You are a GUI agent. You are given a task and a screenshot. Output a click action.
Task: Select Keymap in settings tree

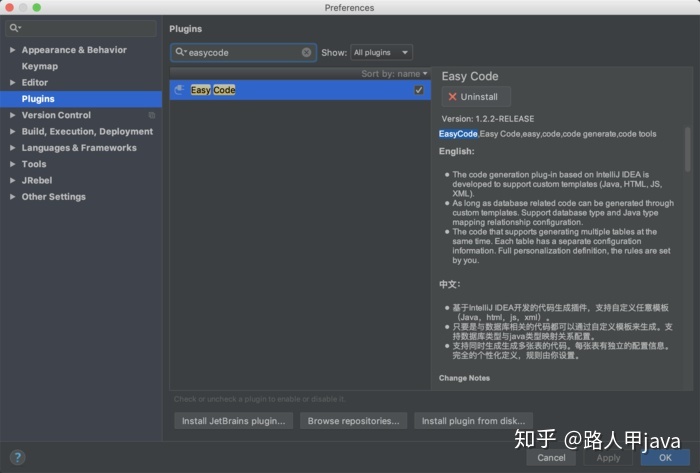[x=40, y=66]
